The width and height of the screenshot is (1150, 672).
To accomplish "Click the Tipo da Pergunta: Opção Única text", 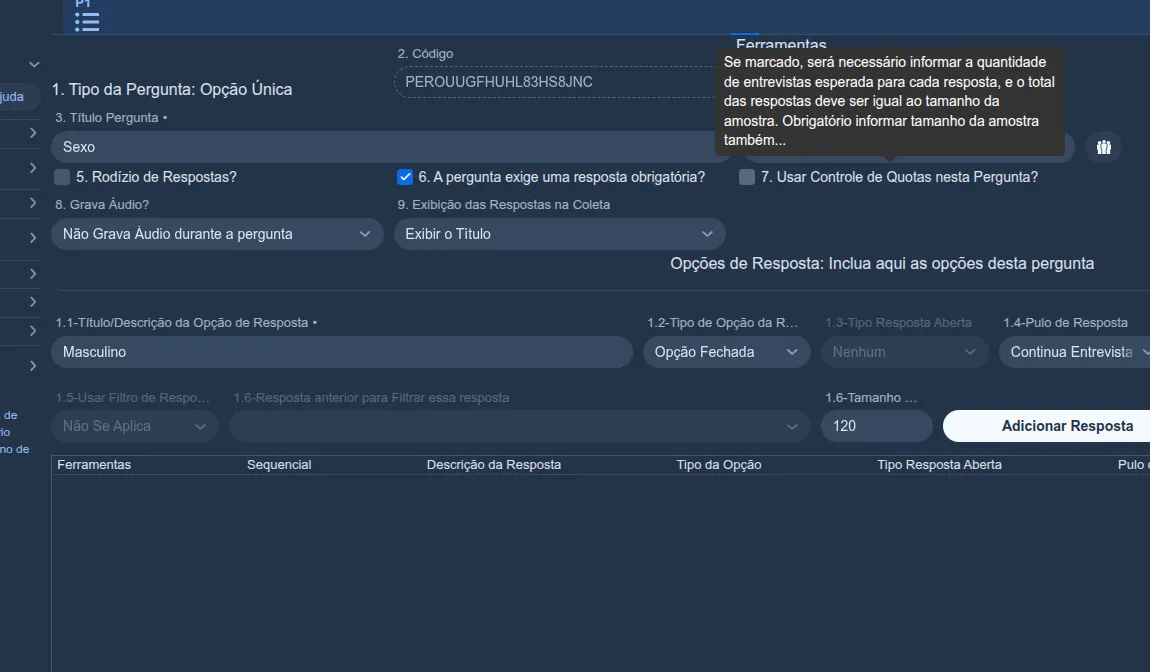I will pos(172,90).
